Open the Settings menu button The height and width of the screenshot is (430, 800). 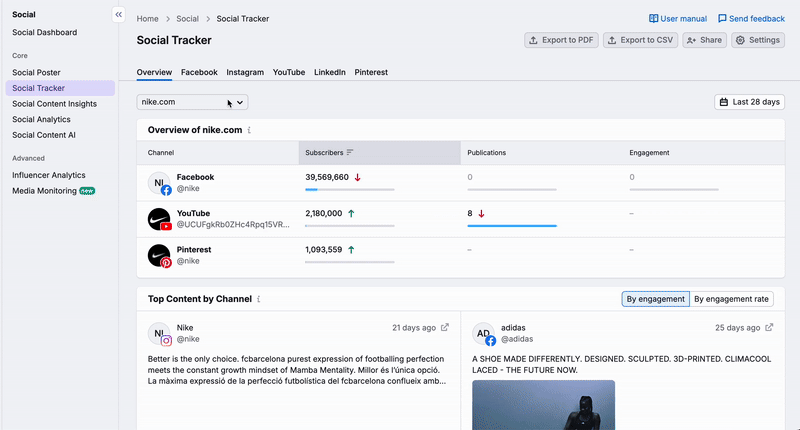click(758, 40)
